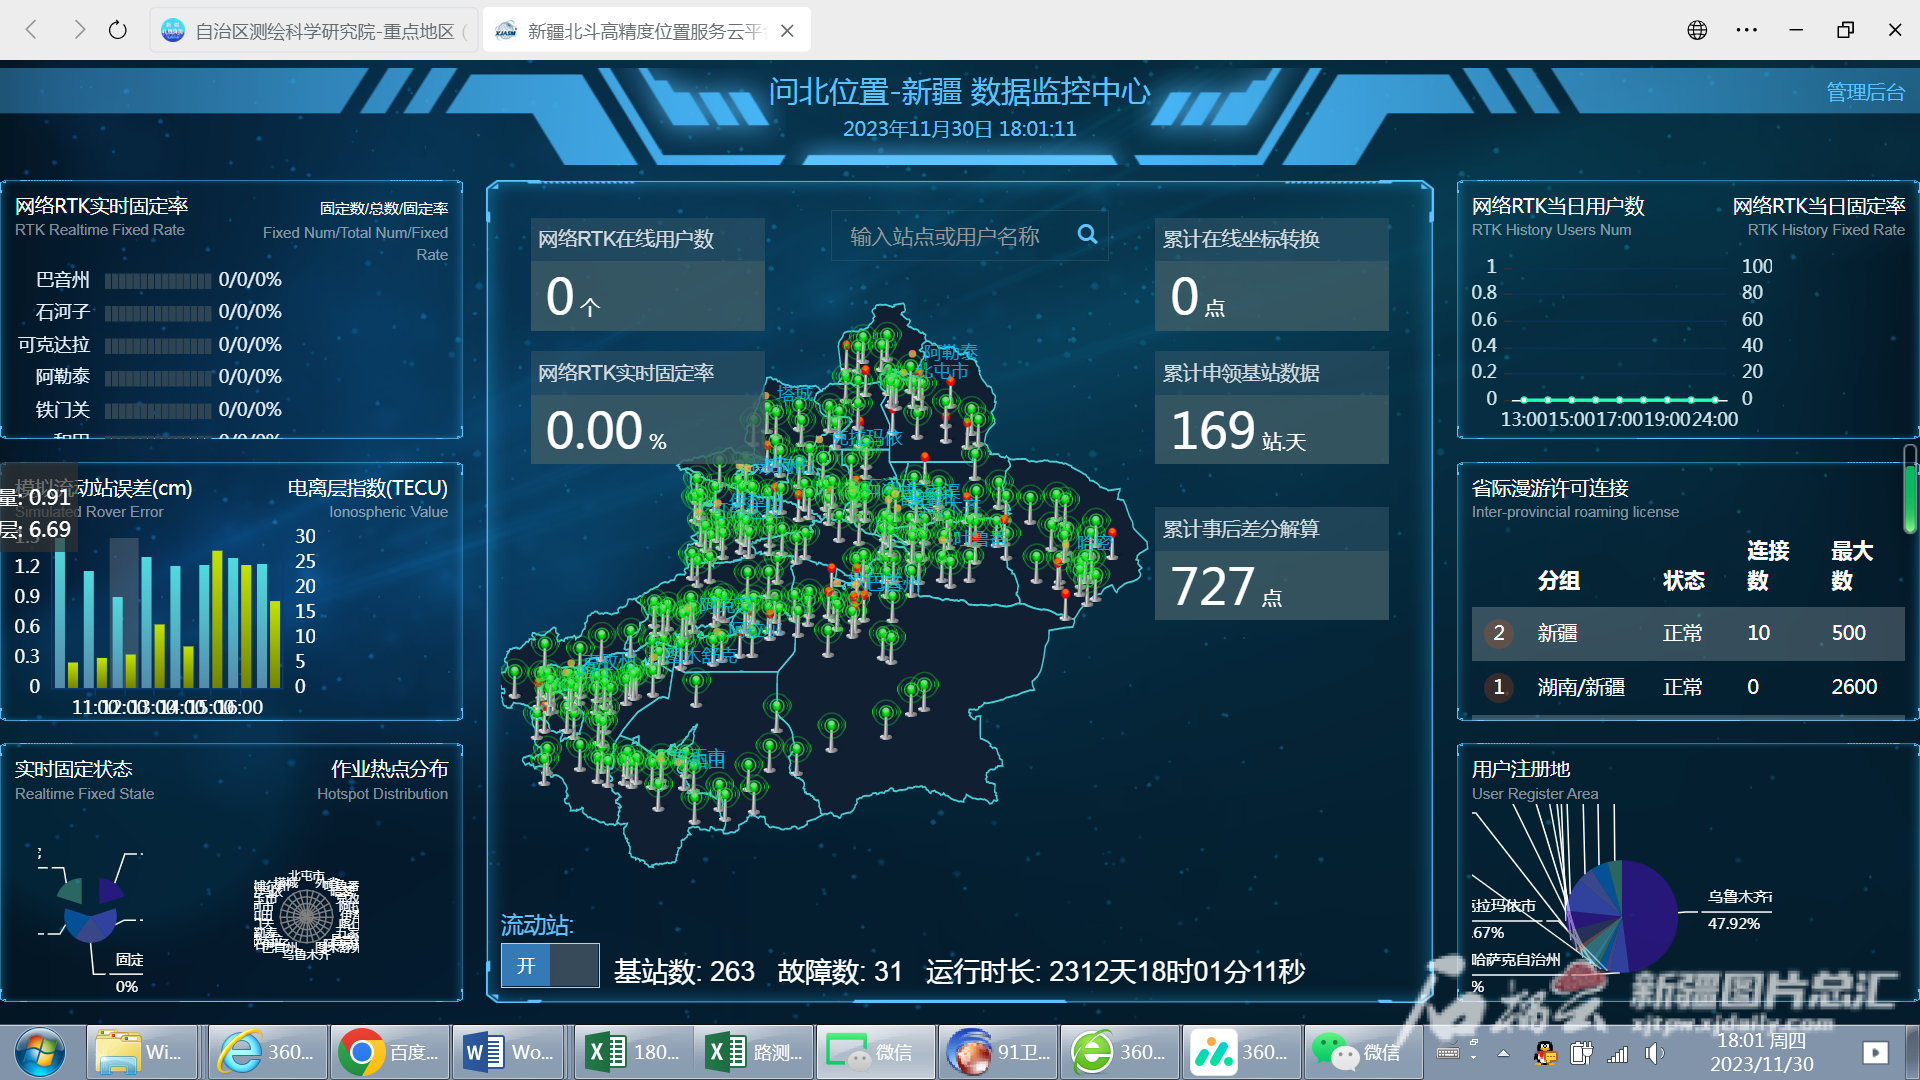Open browser three-dots more menu
The width and height of the screenshot is (1920, 1080).
pyautogui.click(x=1746, y=30)
